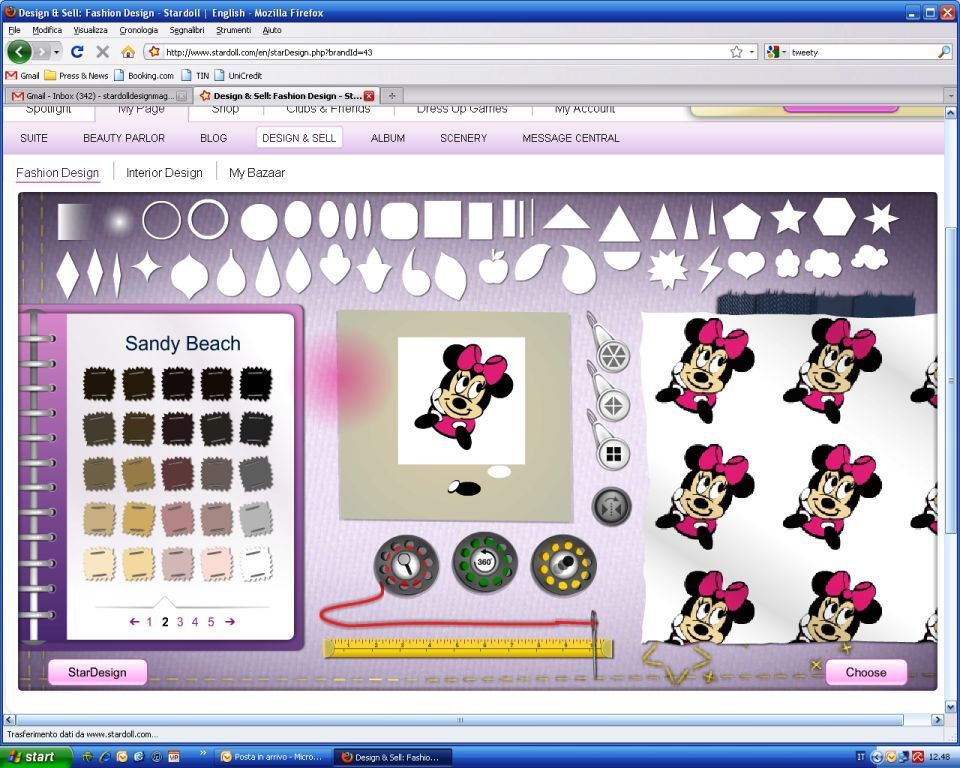Viewport: 960px width, 768px height.
Task: Click the magnifier zoom spool
Action: click(406, 564)
